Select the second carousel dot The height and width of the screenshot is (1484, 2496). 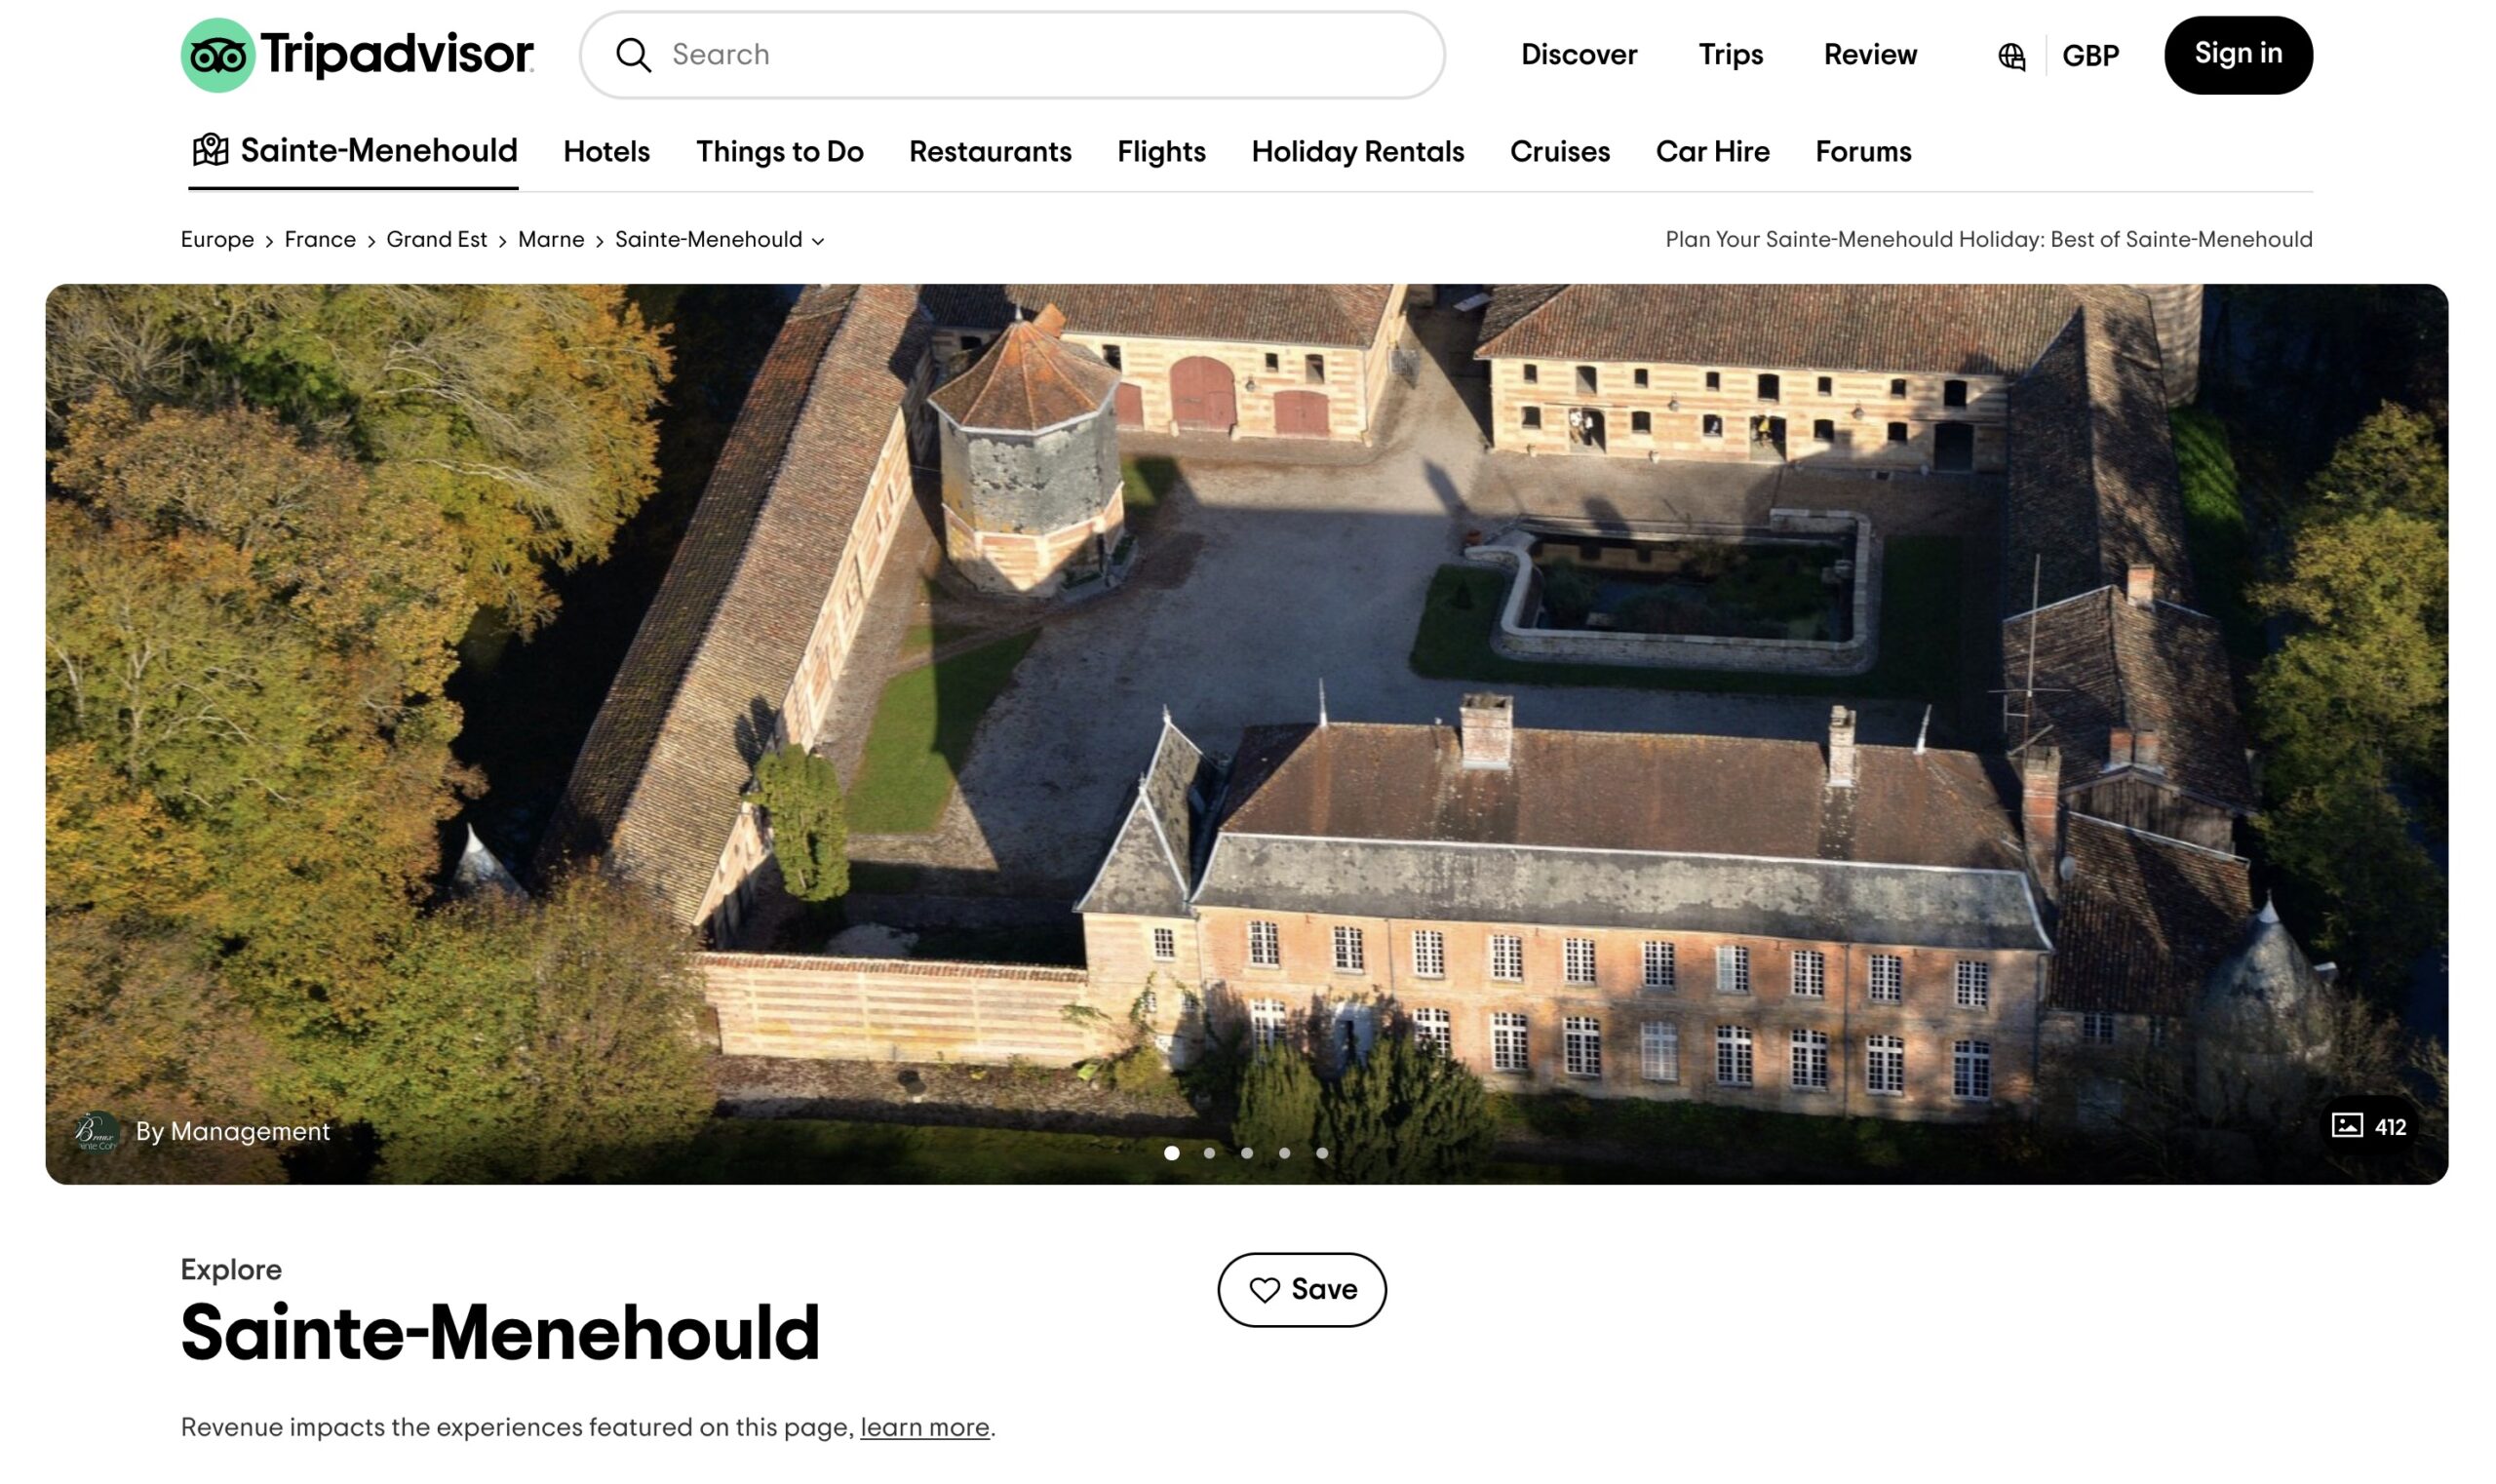click(1209, 1153)
